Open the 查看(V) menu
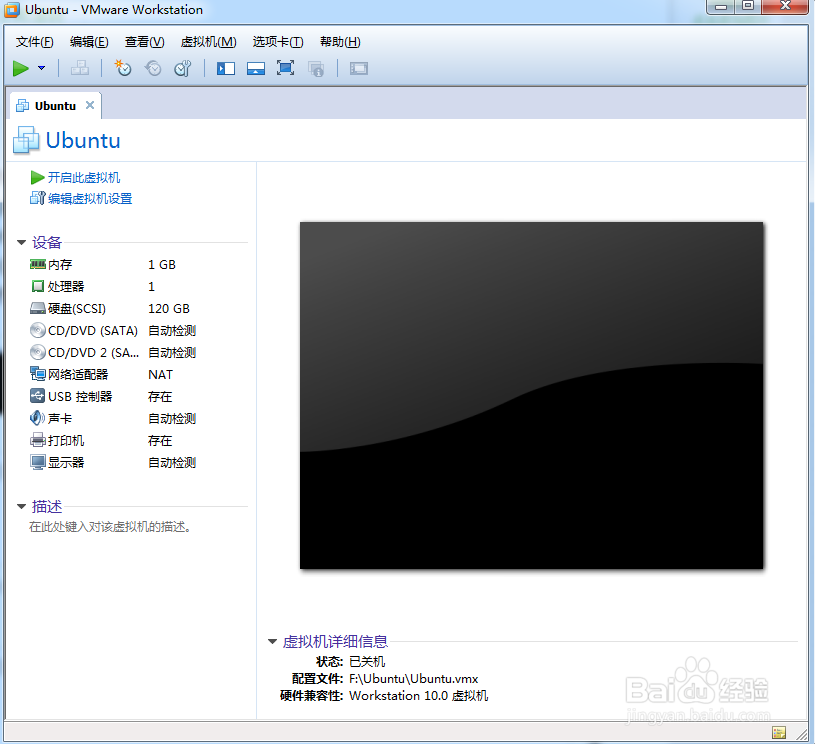This screenshot has height=744, width=815. coord(145,42)
